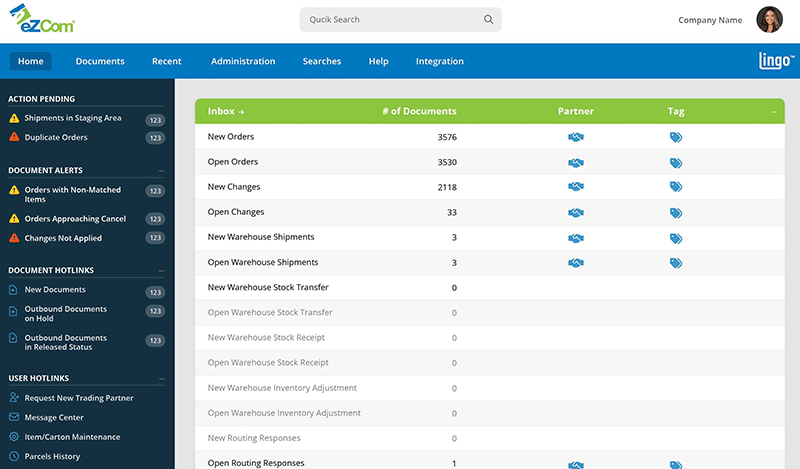Open the Documents menu
The height and width of the screenshot is (469, 800).
(100, 61)
